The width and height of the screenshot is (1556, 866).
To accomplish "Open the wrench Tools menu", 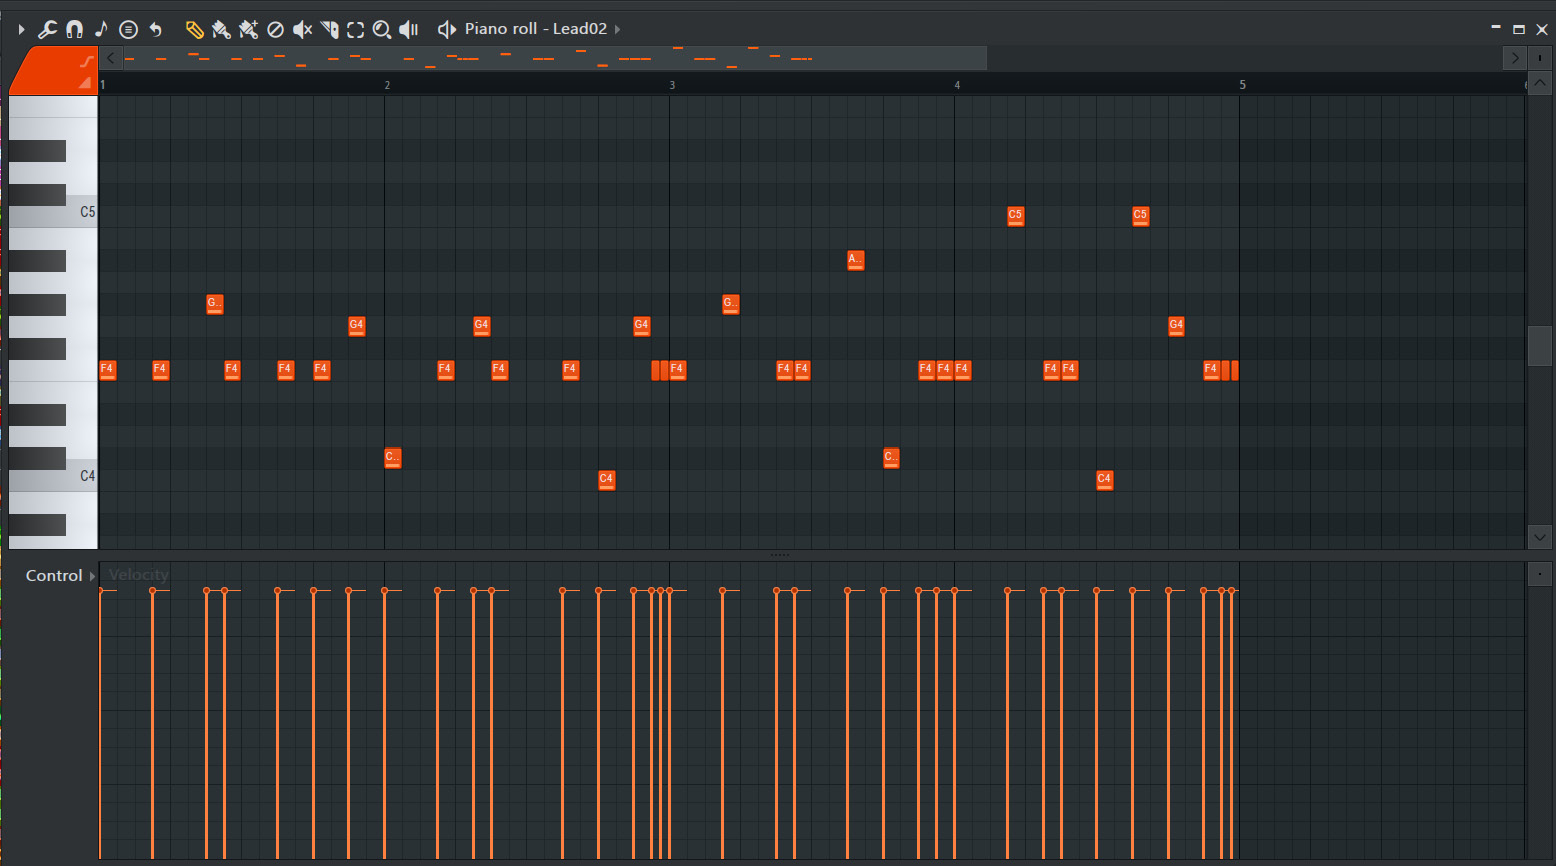I will 47,30.
